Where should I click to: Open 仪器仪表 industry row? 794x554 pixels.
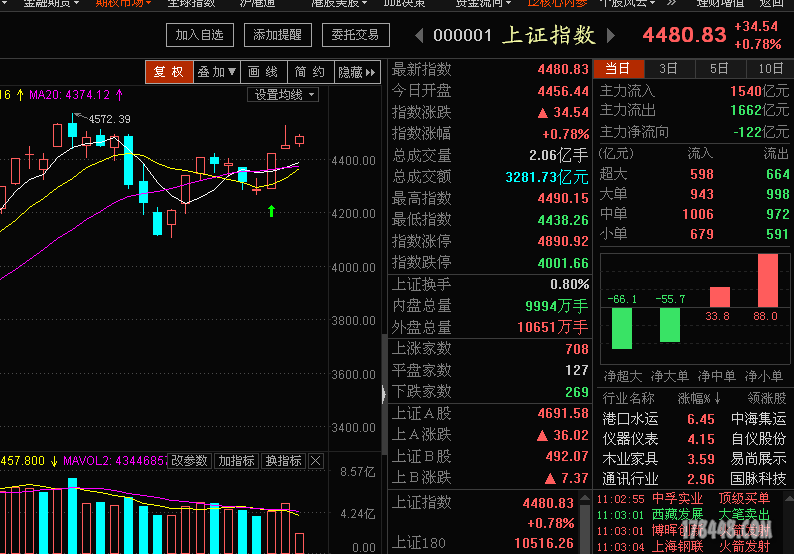click(x=694, y=439)
